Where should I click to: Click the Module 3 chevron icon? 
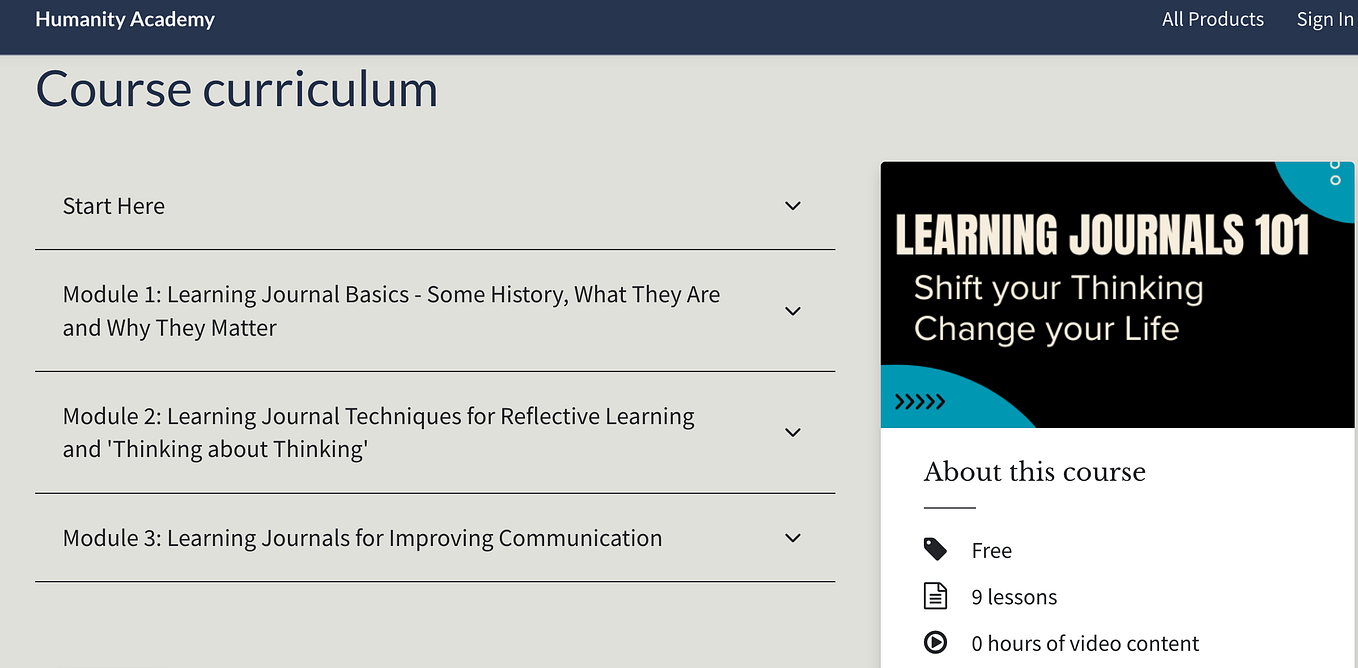(792, 538)
